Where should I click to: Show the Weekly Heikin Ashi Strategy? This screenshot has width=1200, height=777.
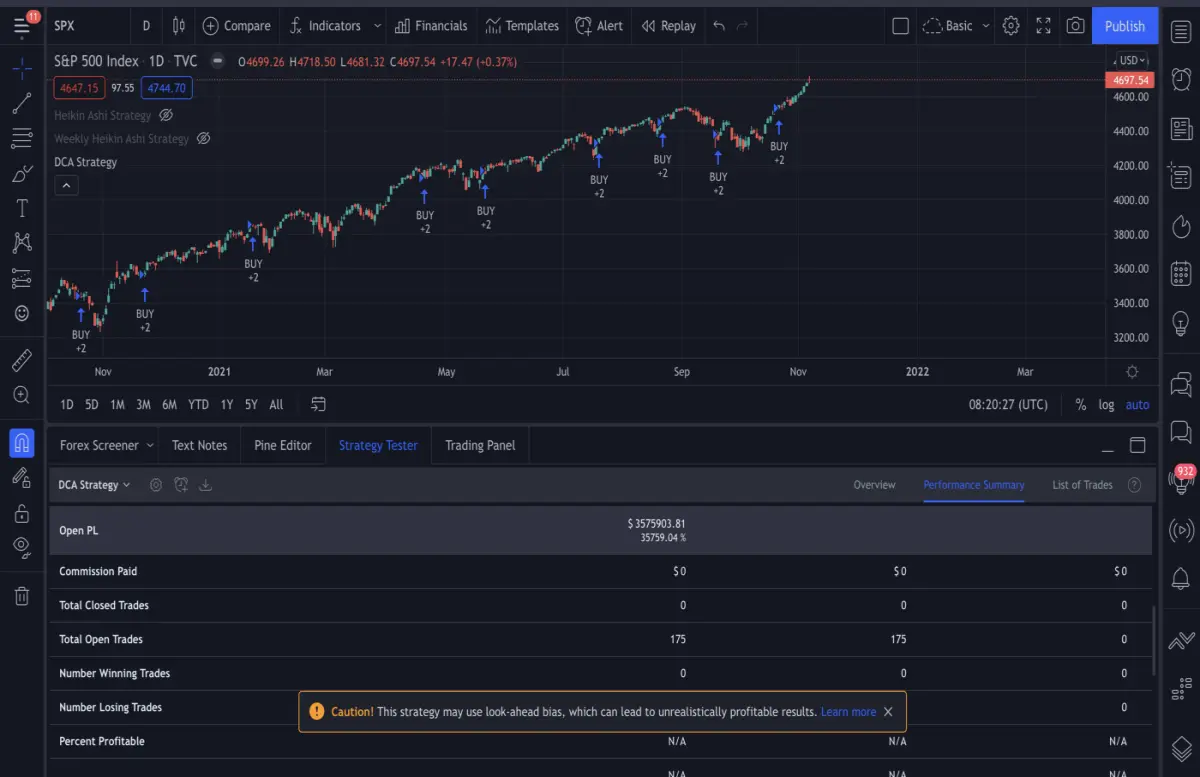[203, 138]
